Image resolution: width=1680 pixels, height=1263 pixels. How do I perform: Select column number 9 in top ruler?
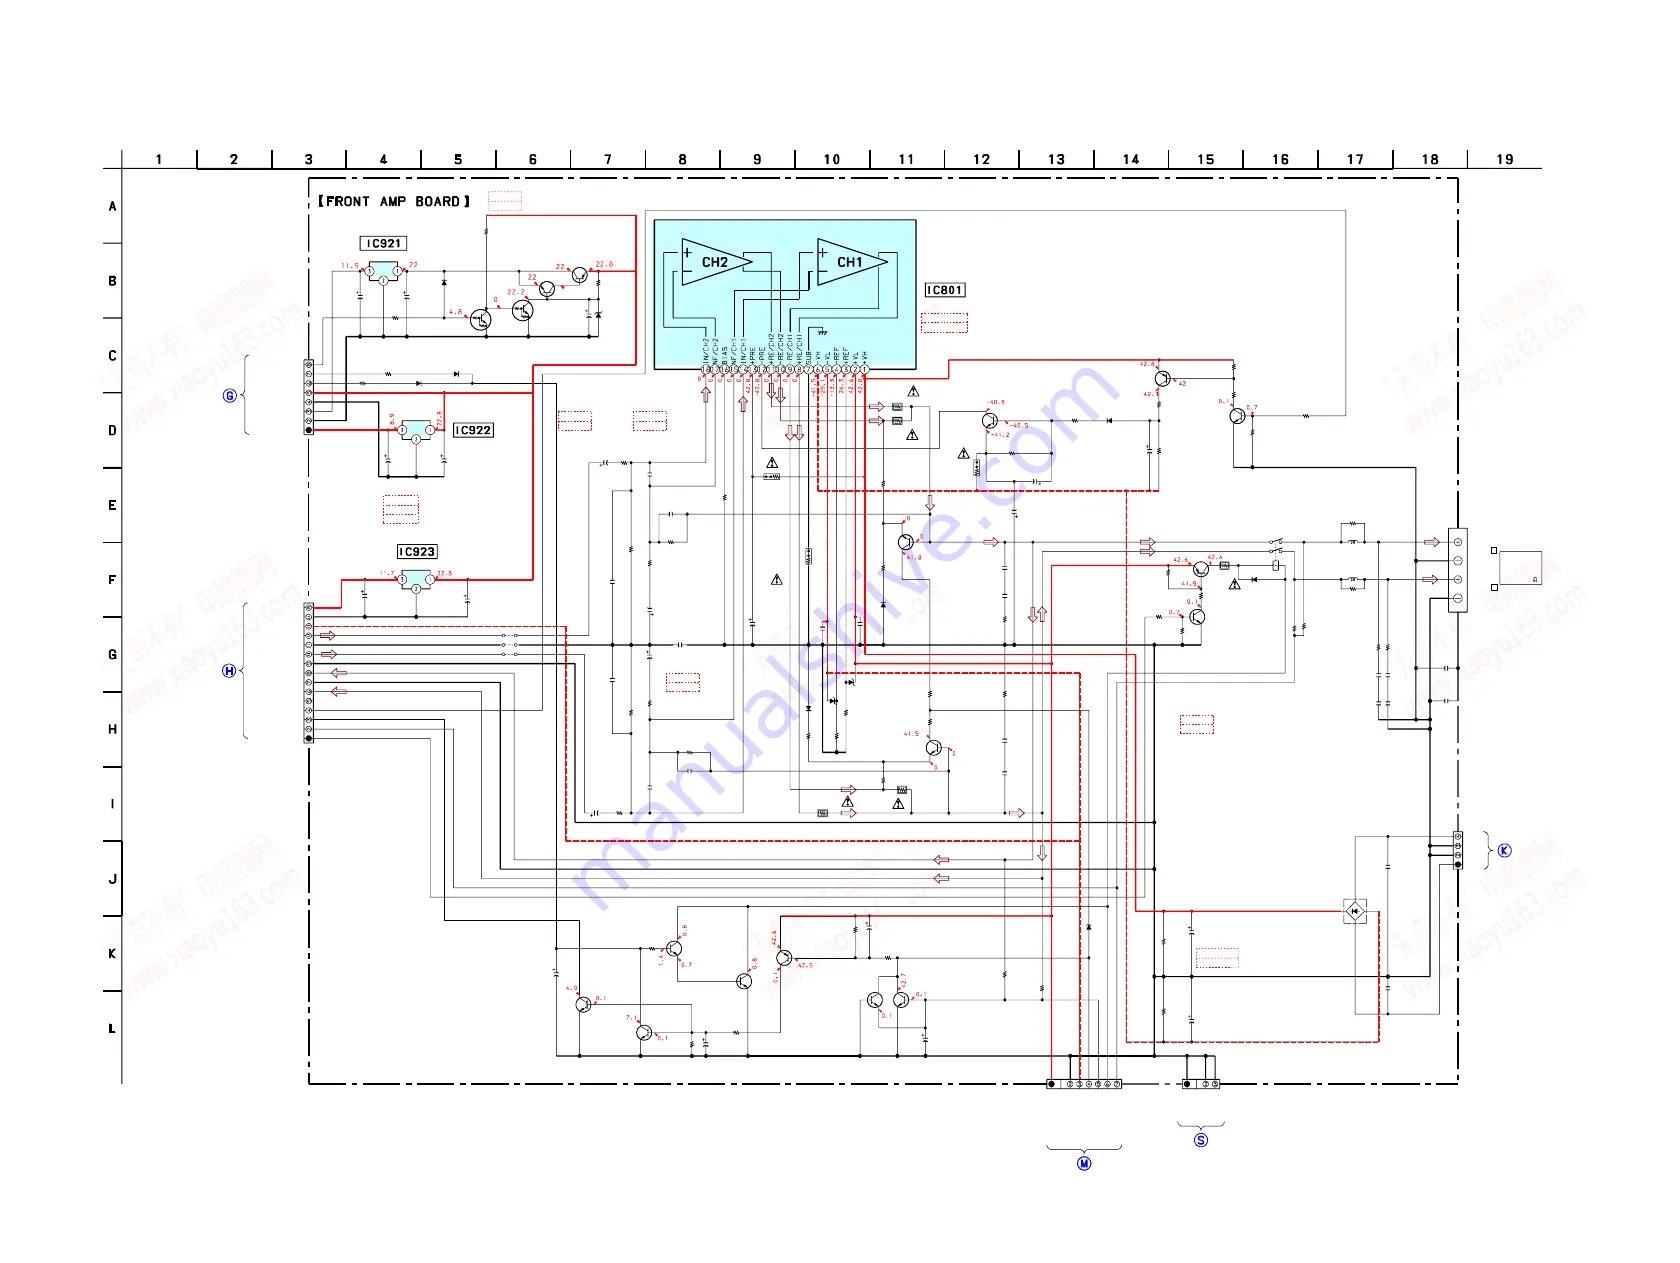(x=757, y=159)
